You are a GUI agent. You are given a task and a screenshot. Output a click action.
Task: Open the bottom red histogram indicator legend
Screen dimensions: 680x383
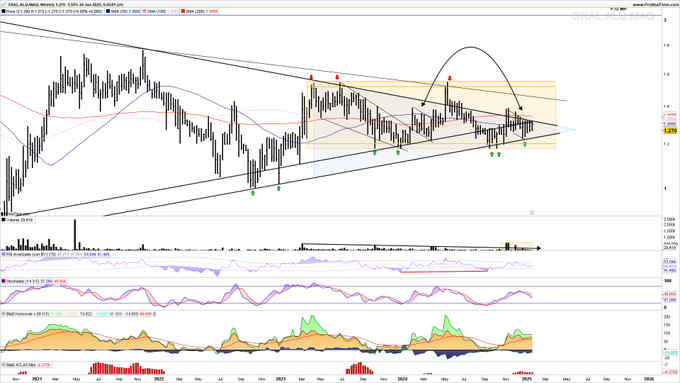(x=27, y=365)
